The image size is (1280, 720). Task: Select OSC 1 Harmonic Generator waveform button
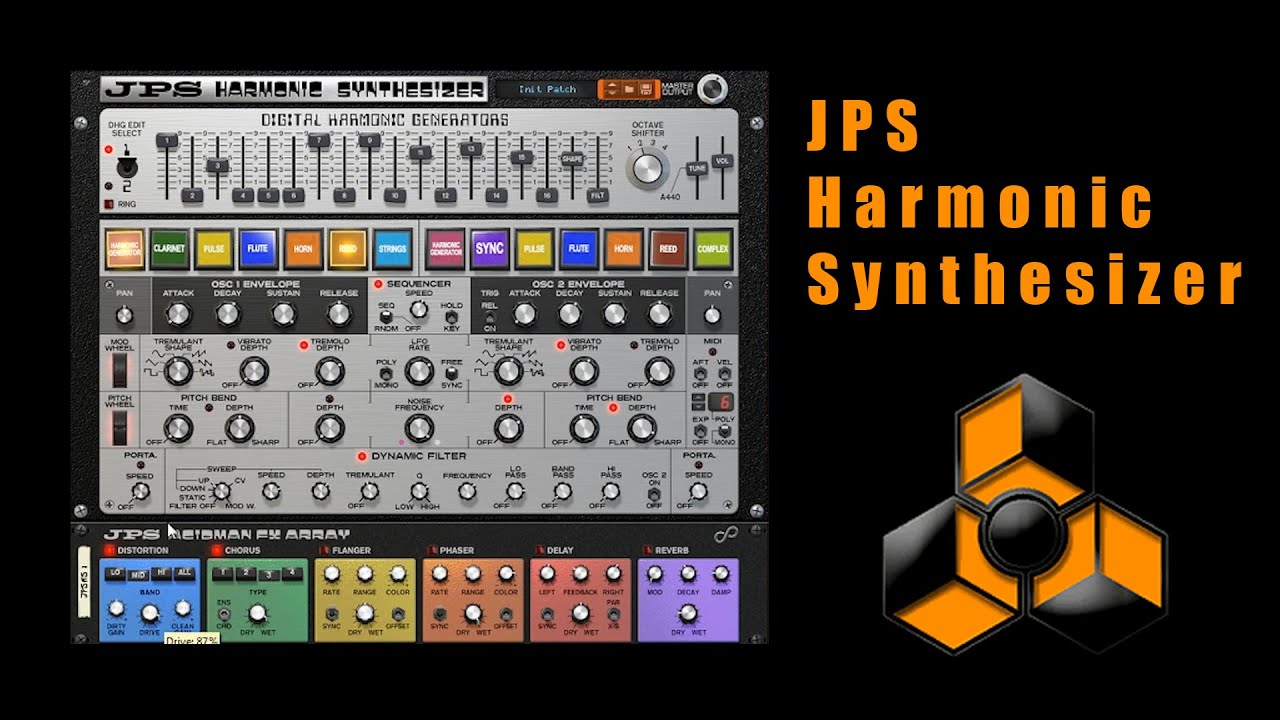(125, 248)
